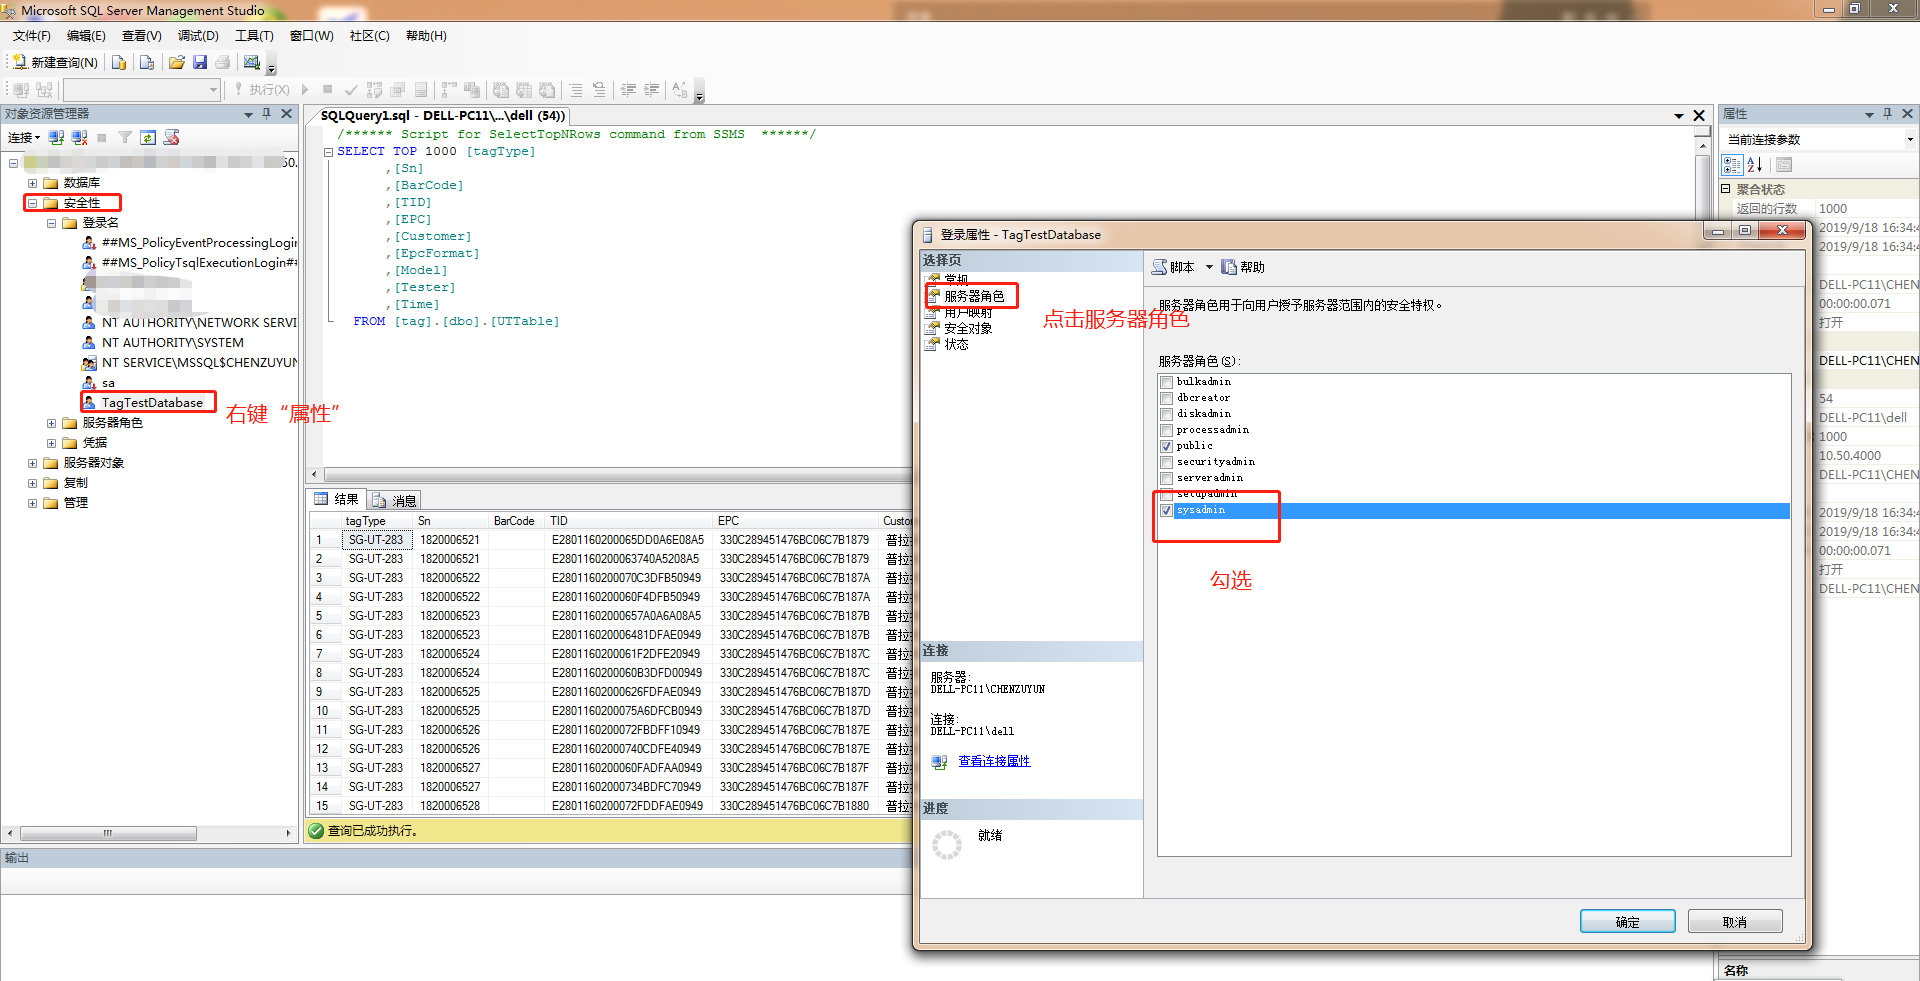Open file using the folder toolbar icon
The width and height of the screenshot is (1920, 981).
coord(177,62)
